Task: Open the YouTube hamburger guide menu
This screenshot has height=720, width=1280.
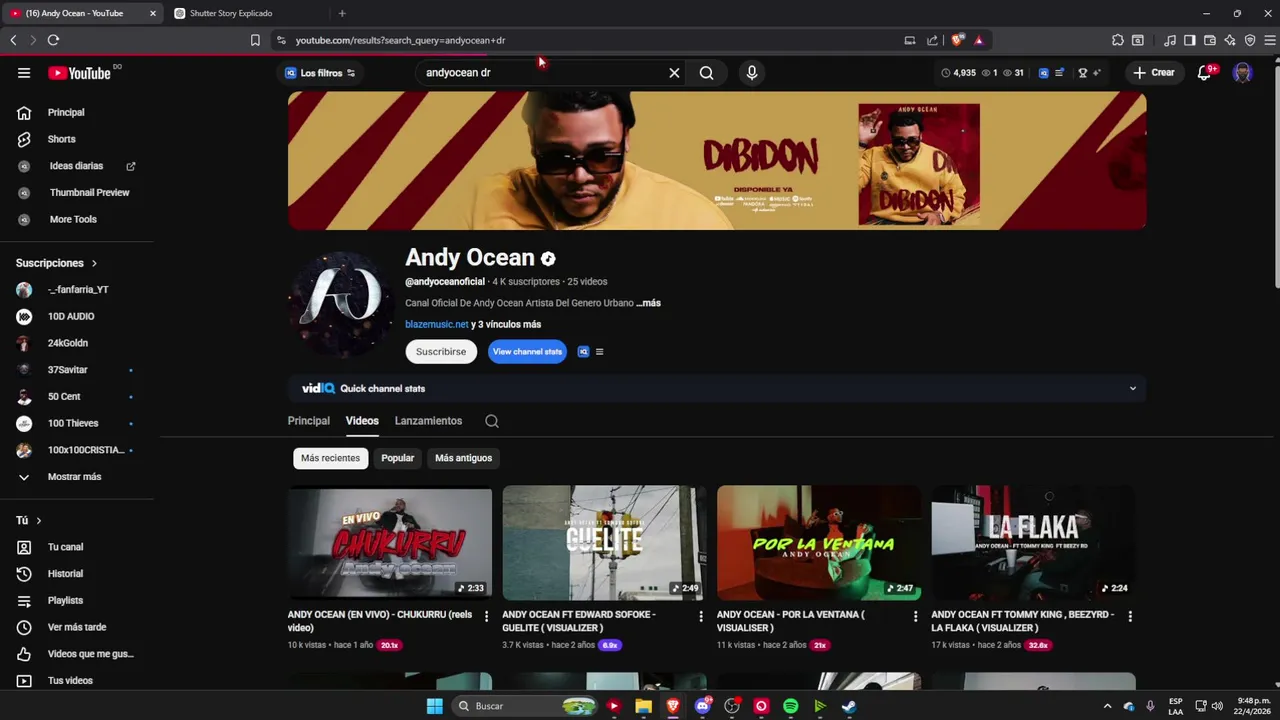Action: (24, 73)
